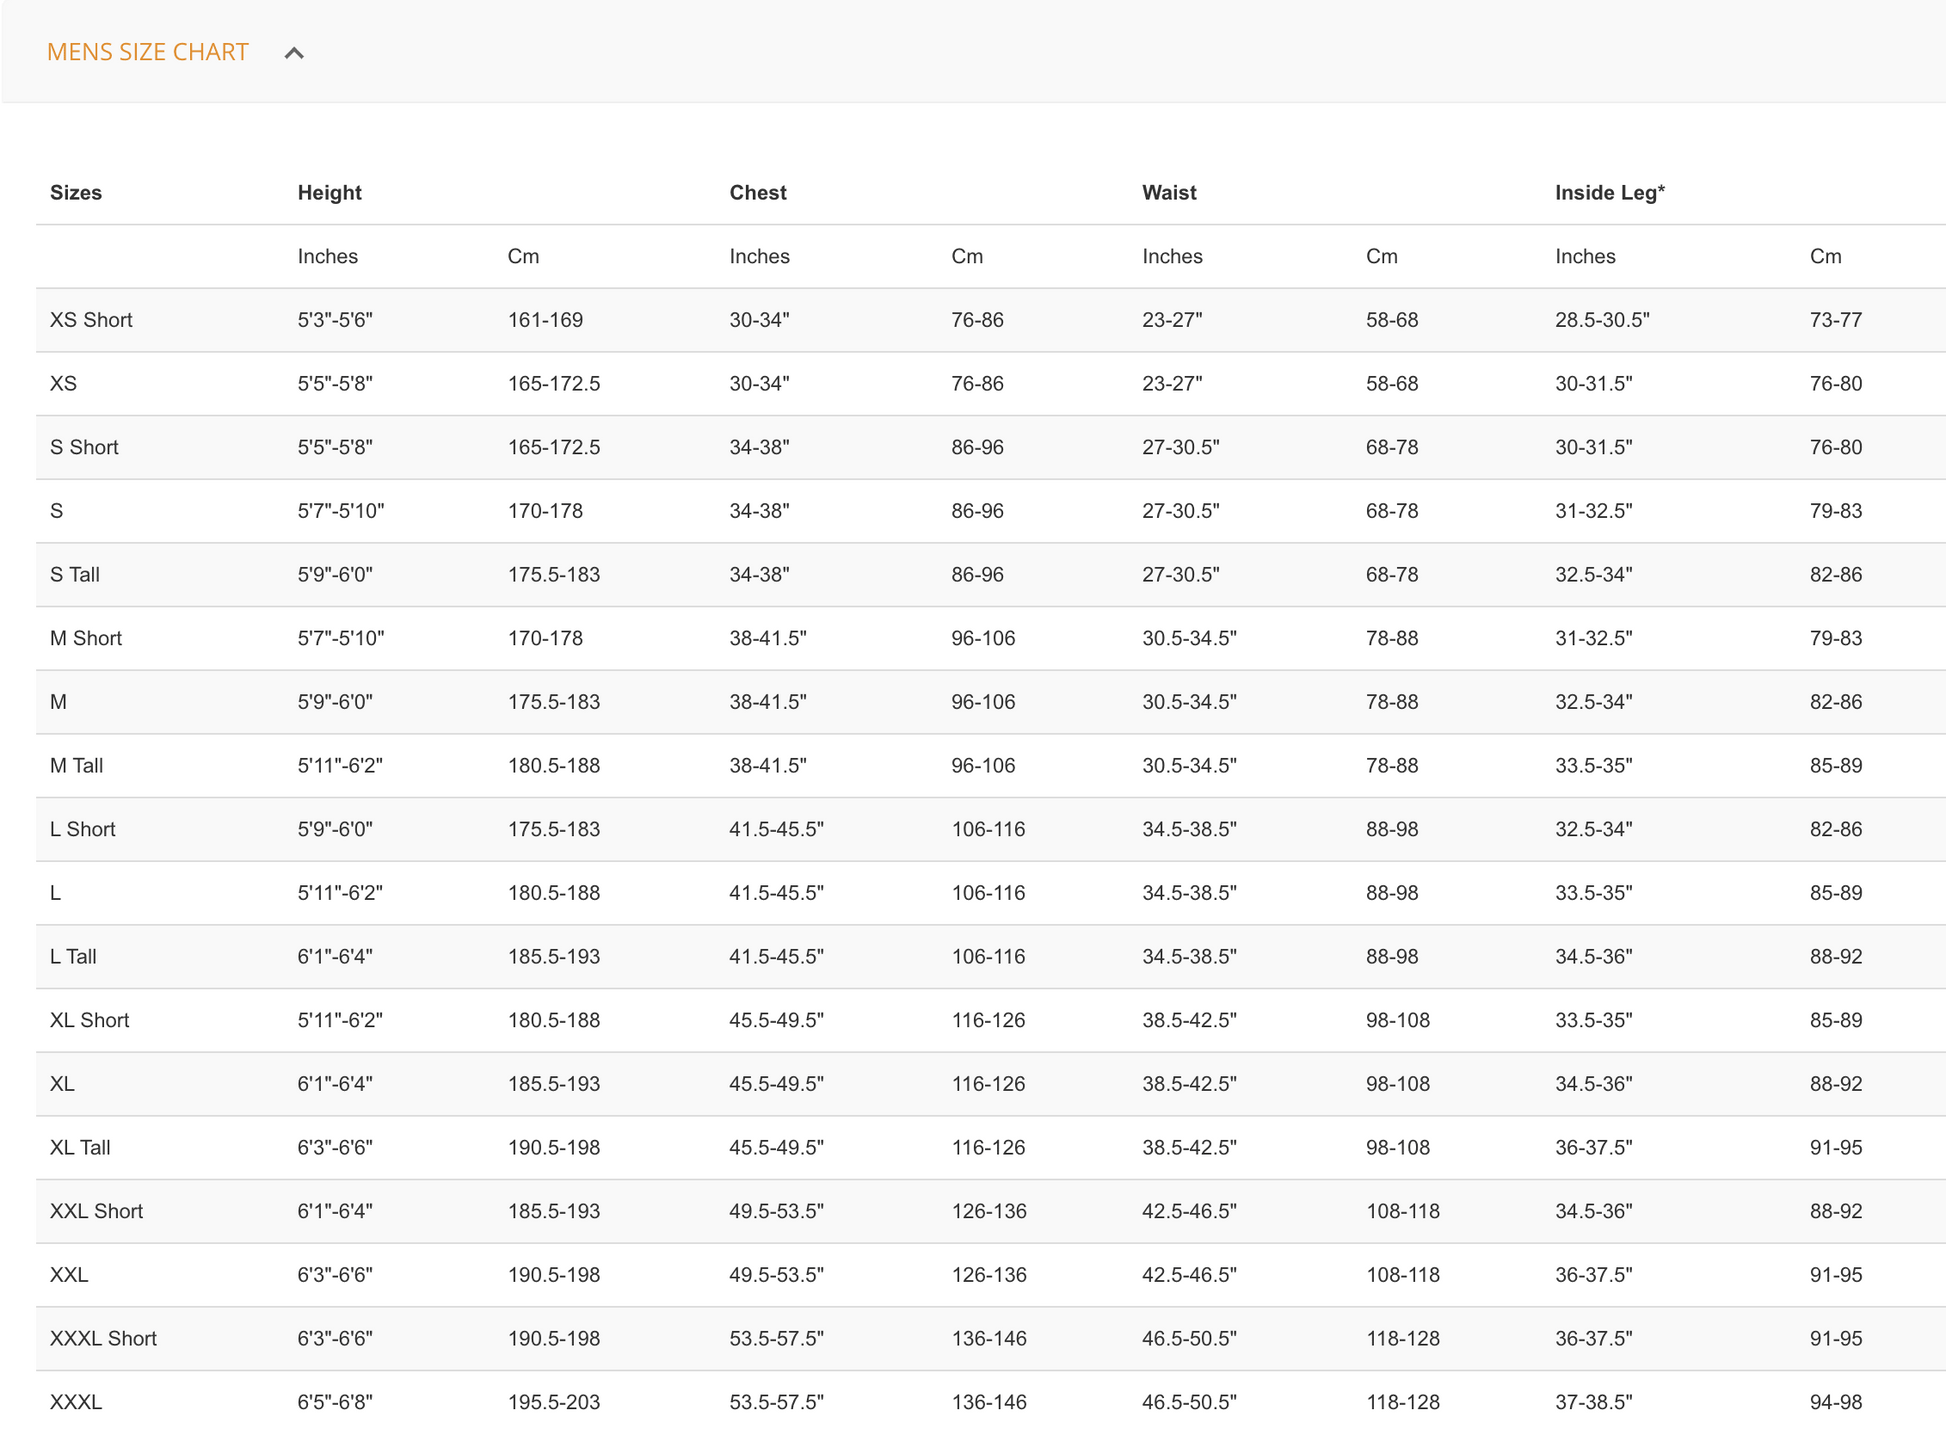Viewport: 1946px width, 1435px height.
Task: Click the Height column header
Action: (329, 193)
